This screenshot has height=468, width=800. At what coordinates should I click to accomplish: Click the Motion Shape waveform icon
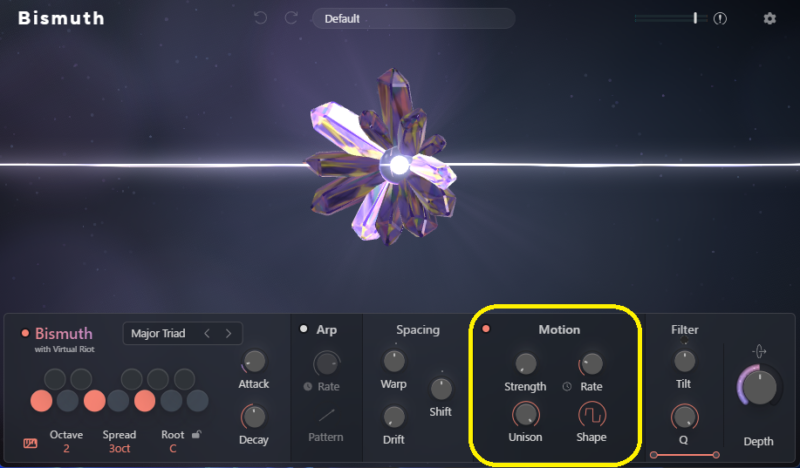point(592,415)
